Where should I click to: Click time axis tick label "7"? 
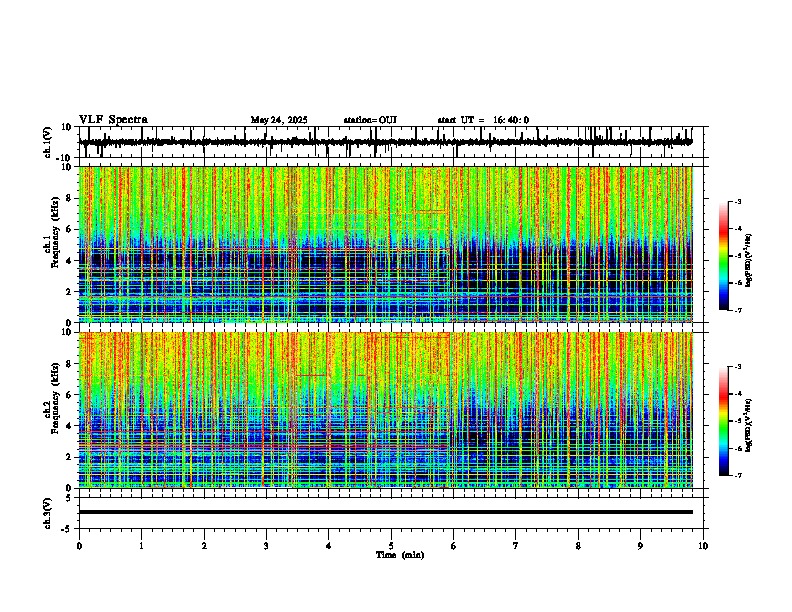click(516, 545)
